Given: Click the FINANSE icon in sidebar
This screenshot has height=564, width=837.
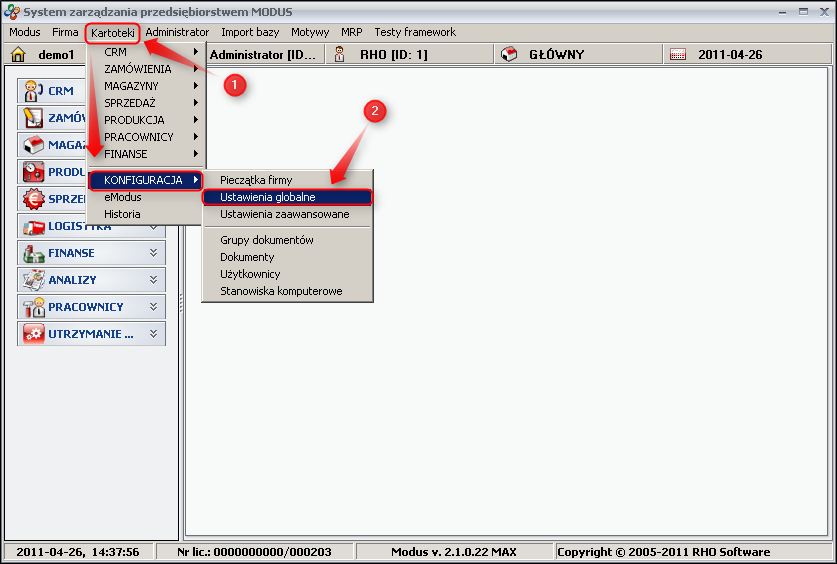Looking at the screenshot, I should coord(33,253).
